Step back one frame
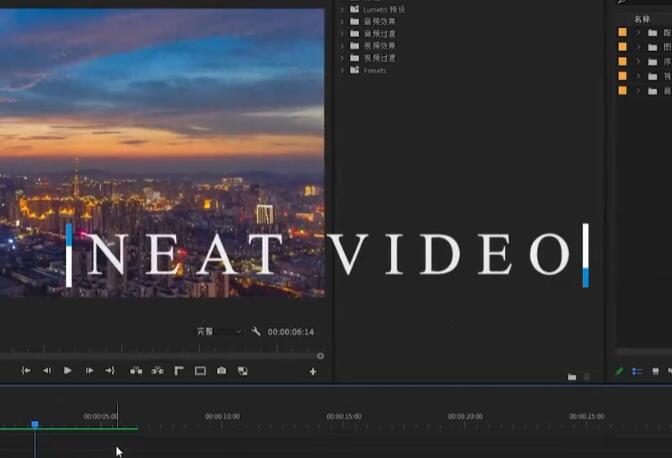Viewport: 672px width, 458px height. coord(47,371)
